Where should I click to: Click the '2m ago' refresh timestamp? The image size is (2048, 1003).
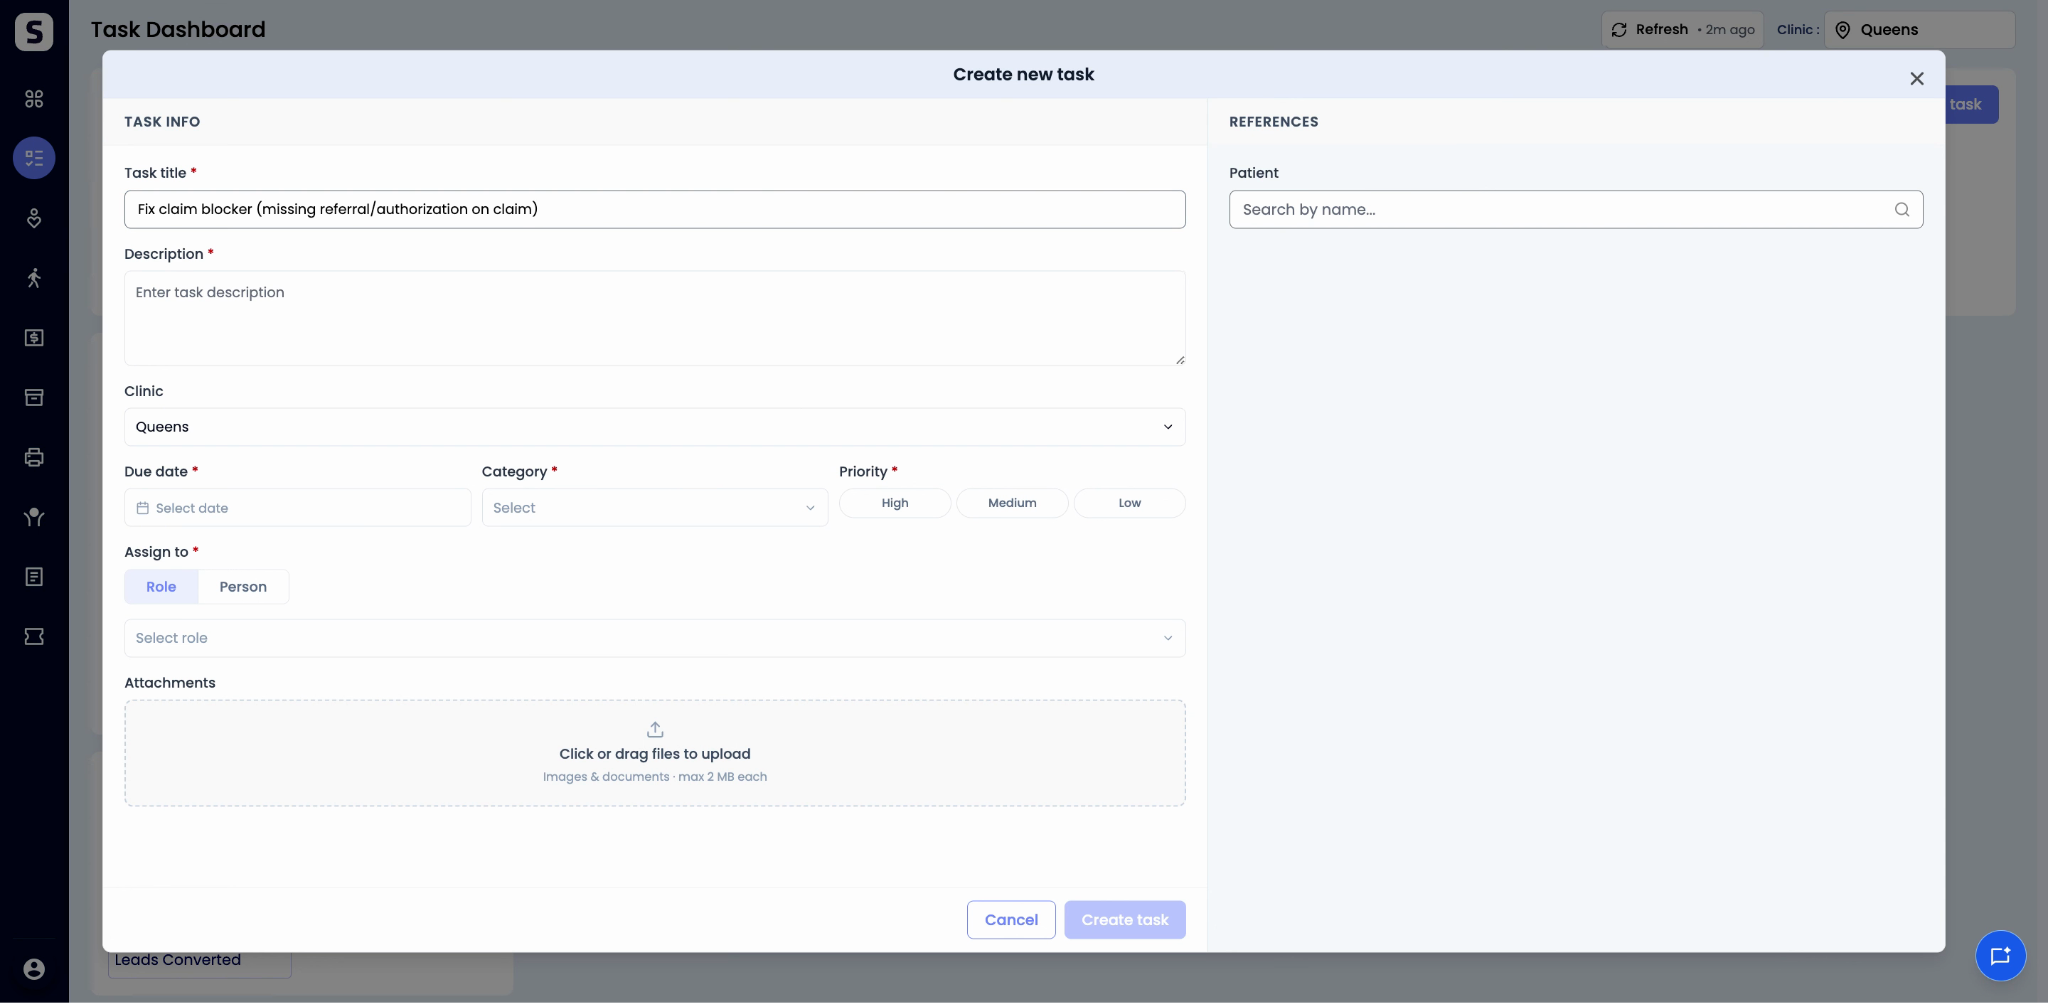coord(1730,30)
